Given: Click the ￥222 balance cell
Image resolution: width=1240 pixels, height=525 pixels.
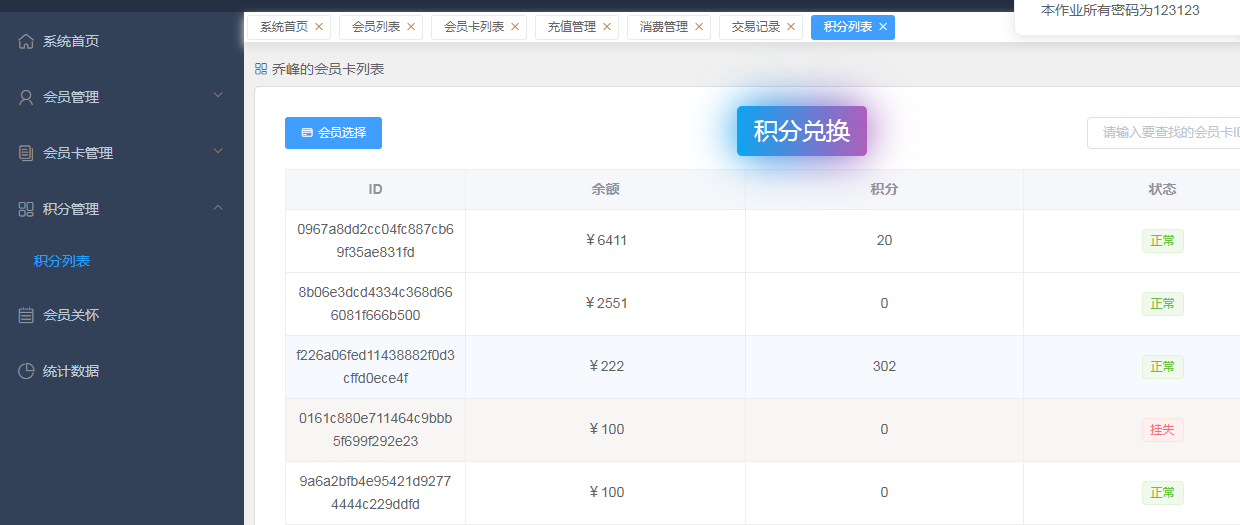Looking at the screenshot, I should [x=606, y=367].
